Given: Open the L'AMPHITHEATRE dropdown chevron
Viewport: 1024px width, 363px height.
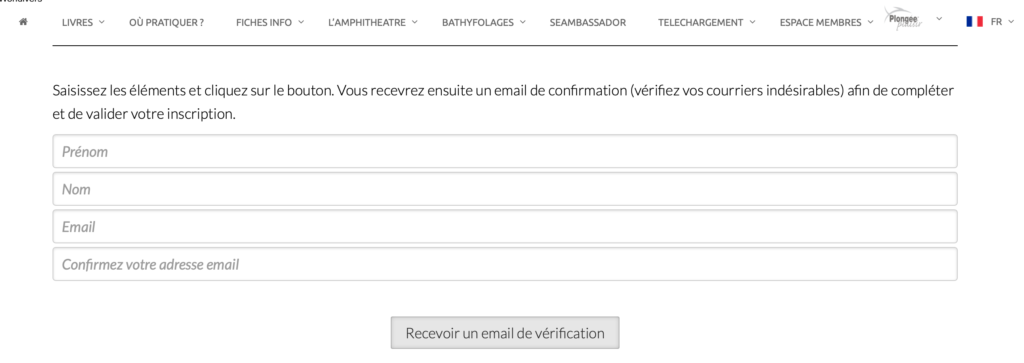Looking at the screenshot, I should 415,22.
